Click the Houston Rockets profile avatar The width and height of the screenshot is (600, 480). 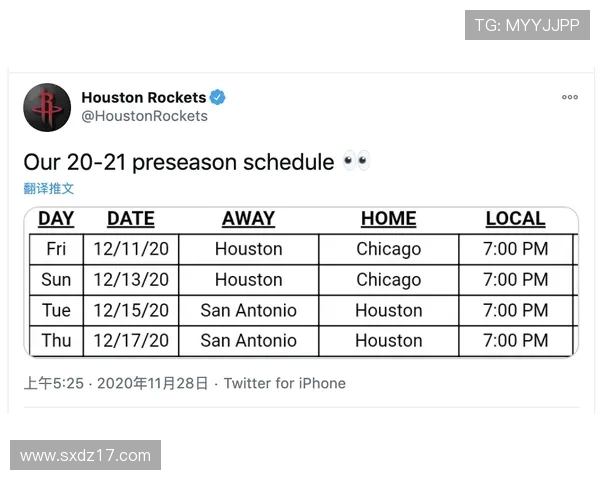[x=47, y=106]
